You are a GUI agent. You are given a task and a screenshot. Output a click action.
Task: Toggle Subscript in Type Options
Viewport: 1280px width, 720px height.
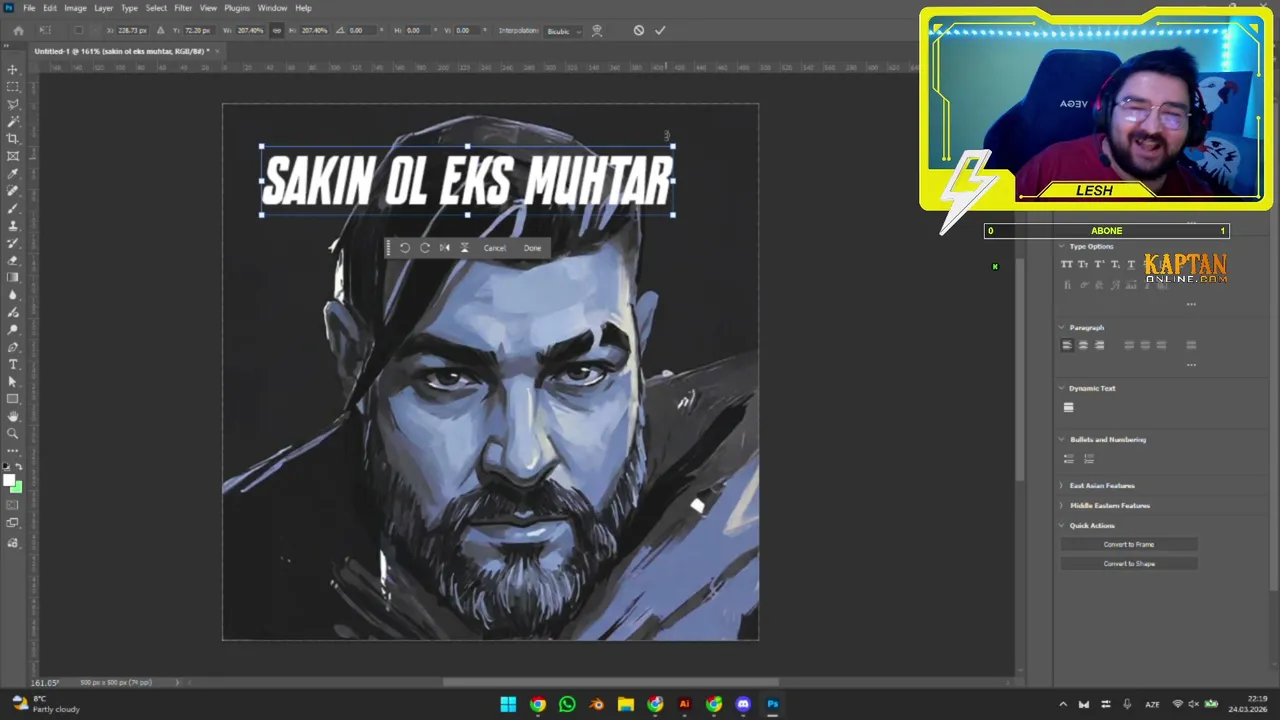(1115, 265)
